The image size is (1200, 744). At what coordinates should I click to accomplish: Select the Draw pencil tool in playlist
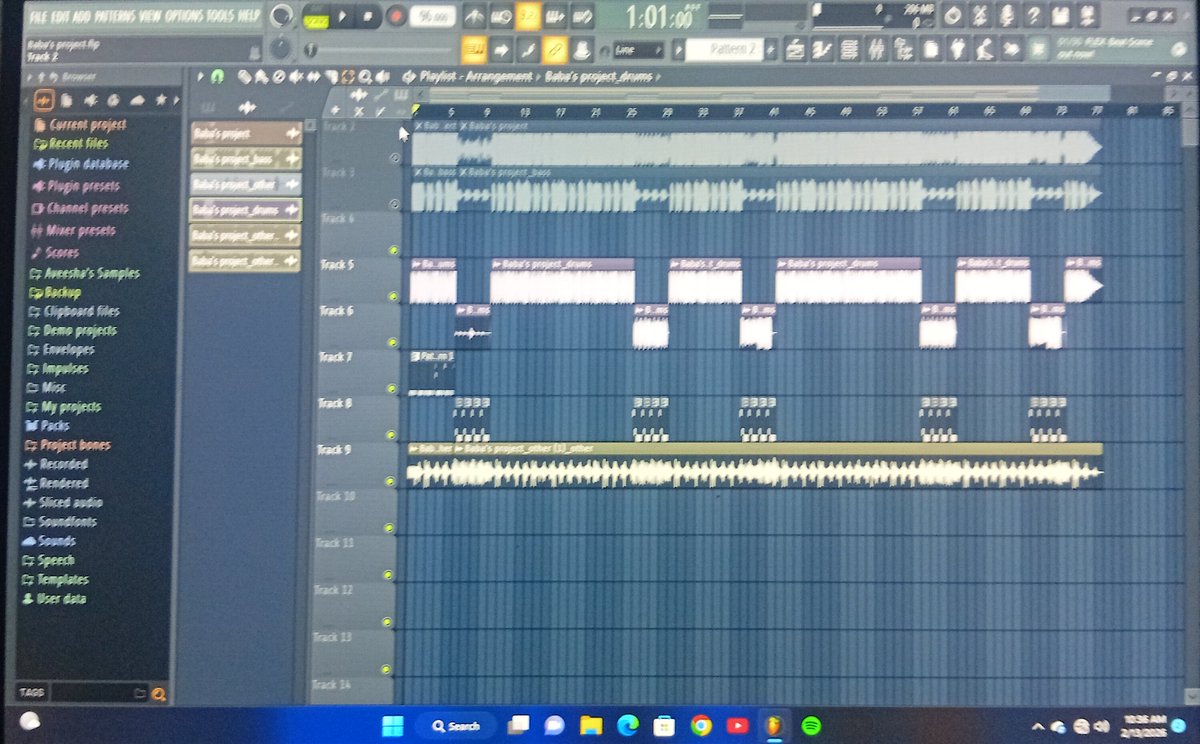click(244, 77)
